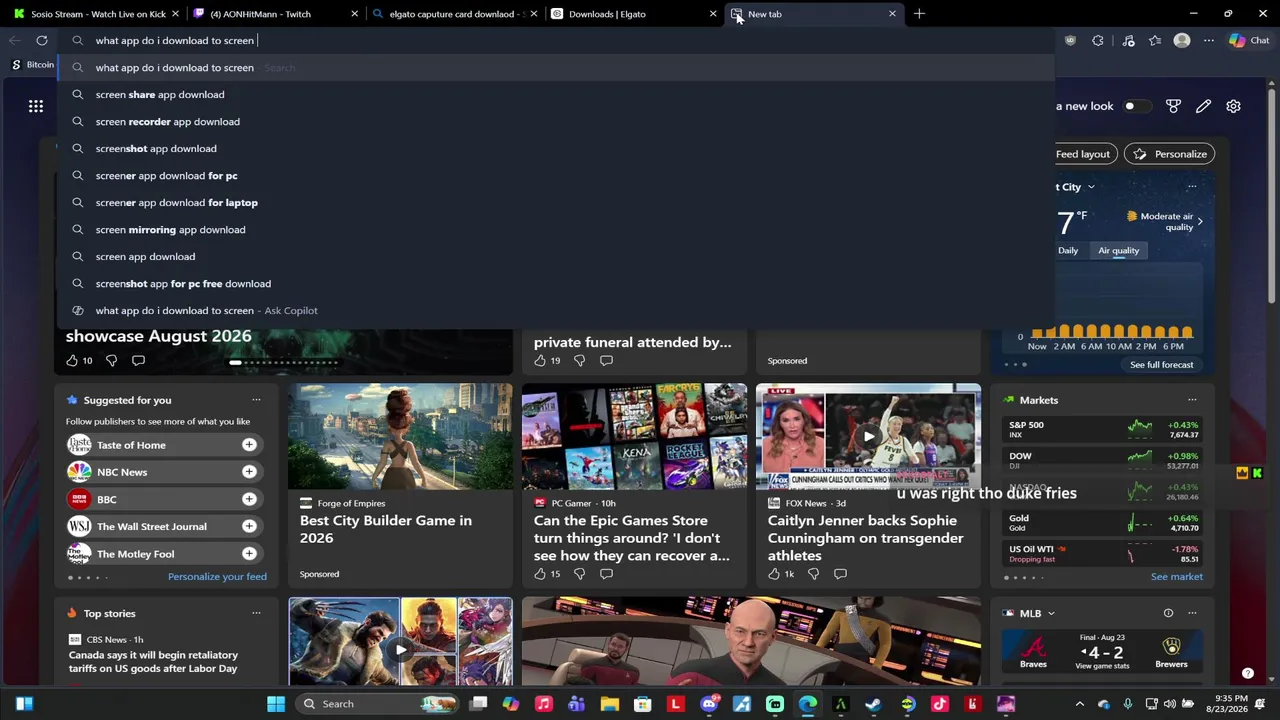
Task: Switch to the AONHitMann Twitch tab
Action: [x=276, y=14]
